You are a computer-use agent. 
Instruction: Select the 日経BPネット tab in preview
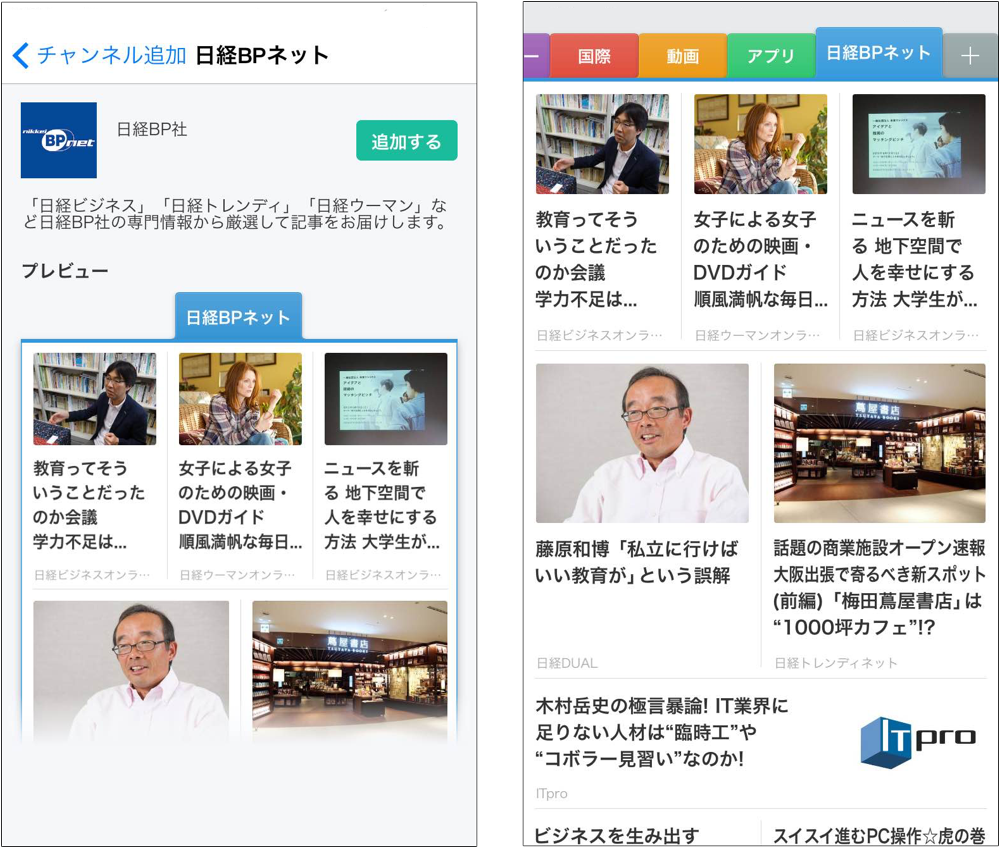(238, 316)
